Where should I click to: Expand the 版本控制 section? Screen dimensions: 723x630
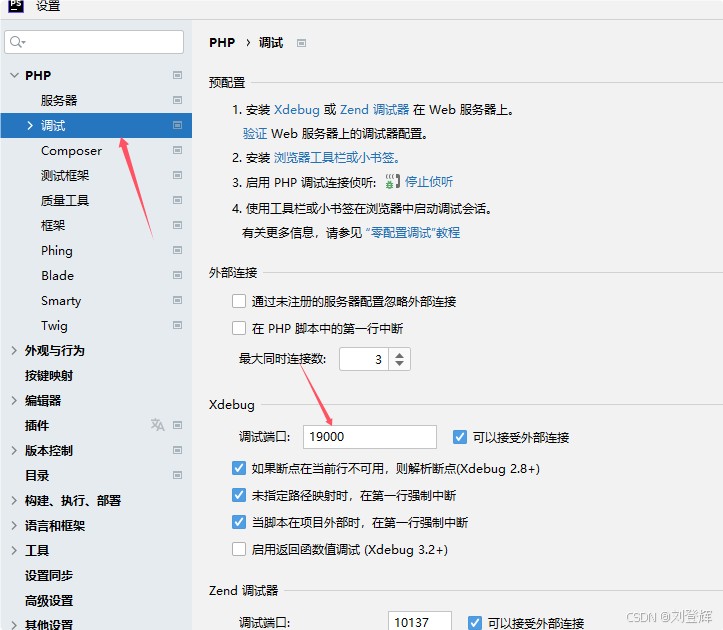14,451
